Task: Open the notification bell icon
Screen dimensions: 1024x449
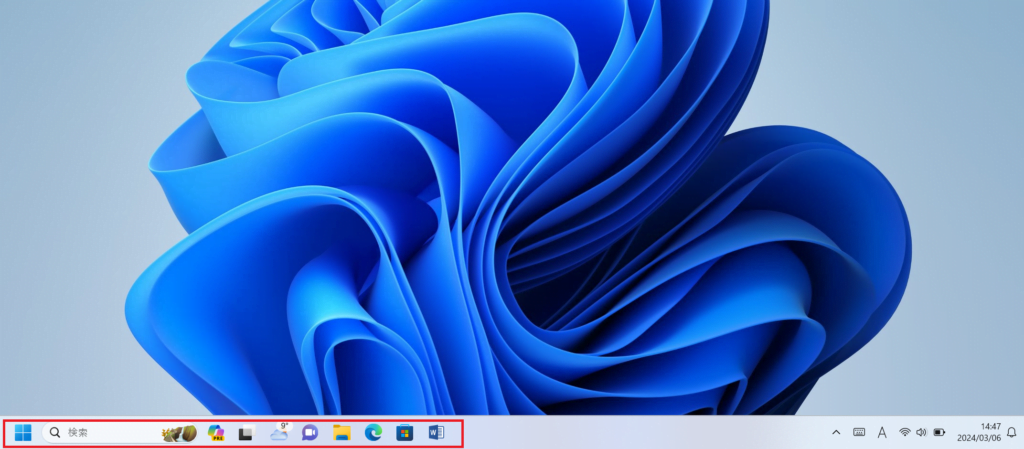Action: coord(1012,432)
